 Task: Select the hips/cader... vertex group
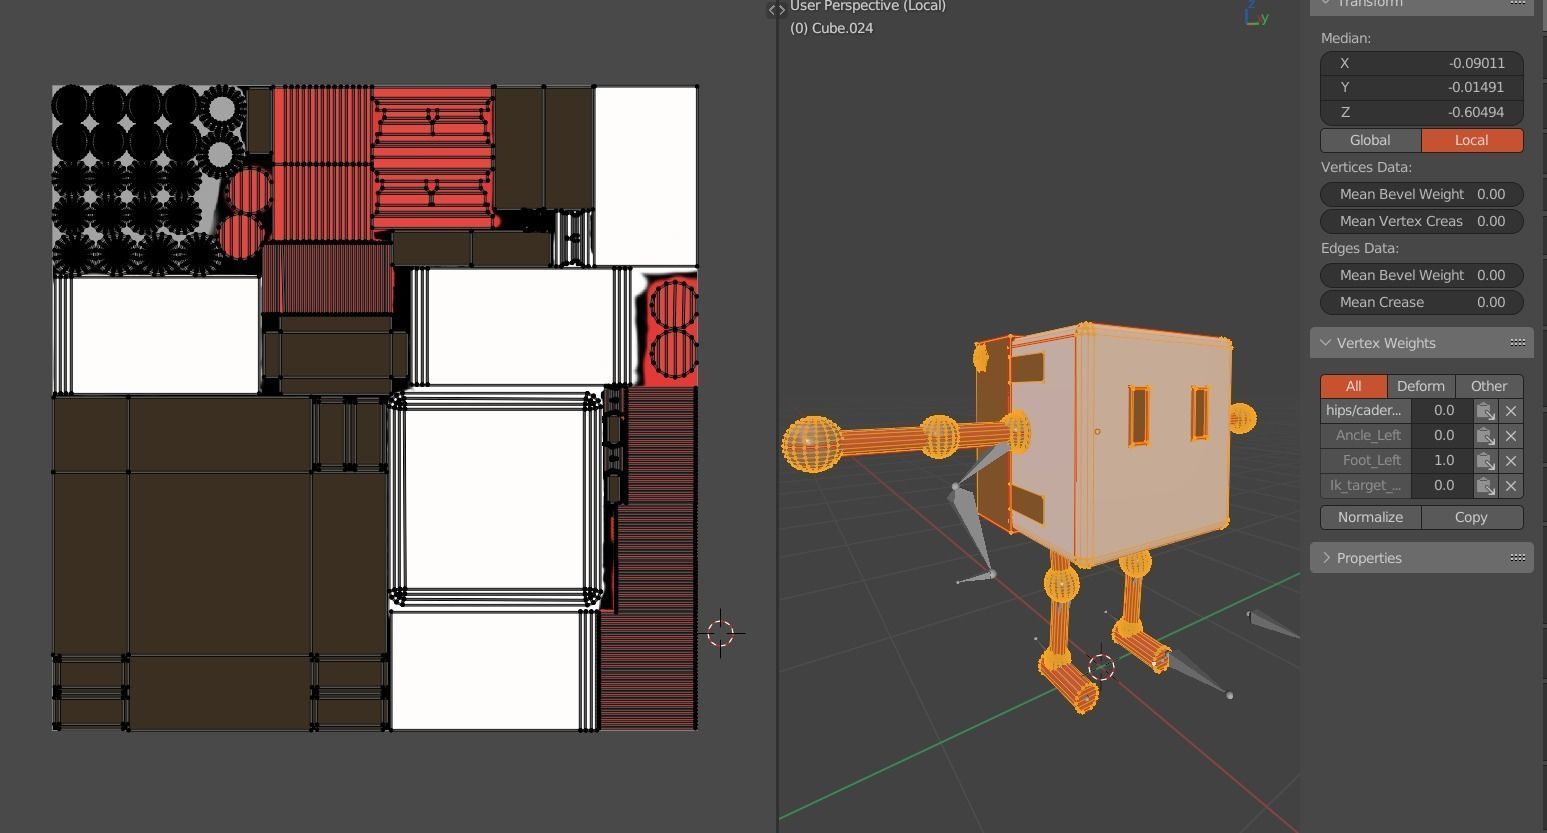click(1364, 411)
